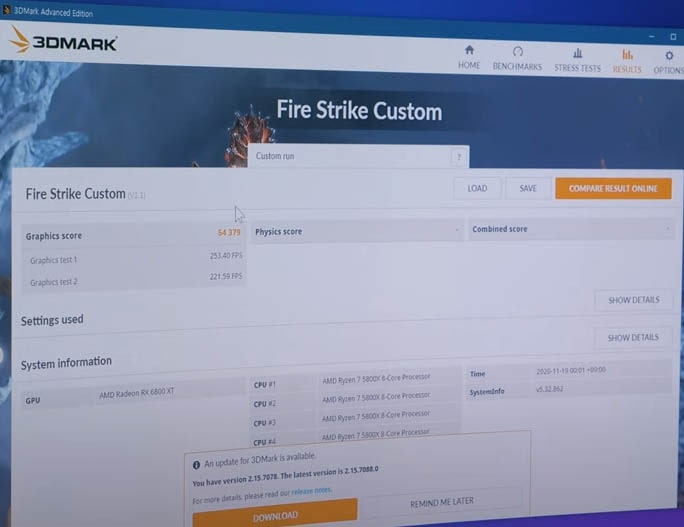Screen dimensions: 684x527
Task: Go to the Home tab
Action: (x=469, y=58)
